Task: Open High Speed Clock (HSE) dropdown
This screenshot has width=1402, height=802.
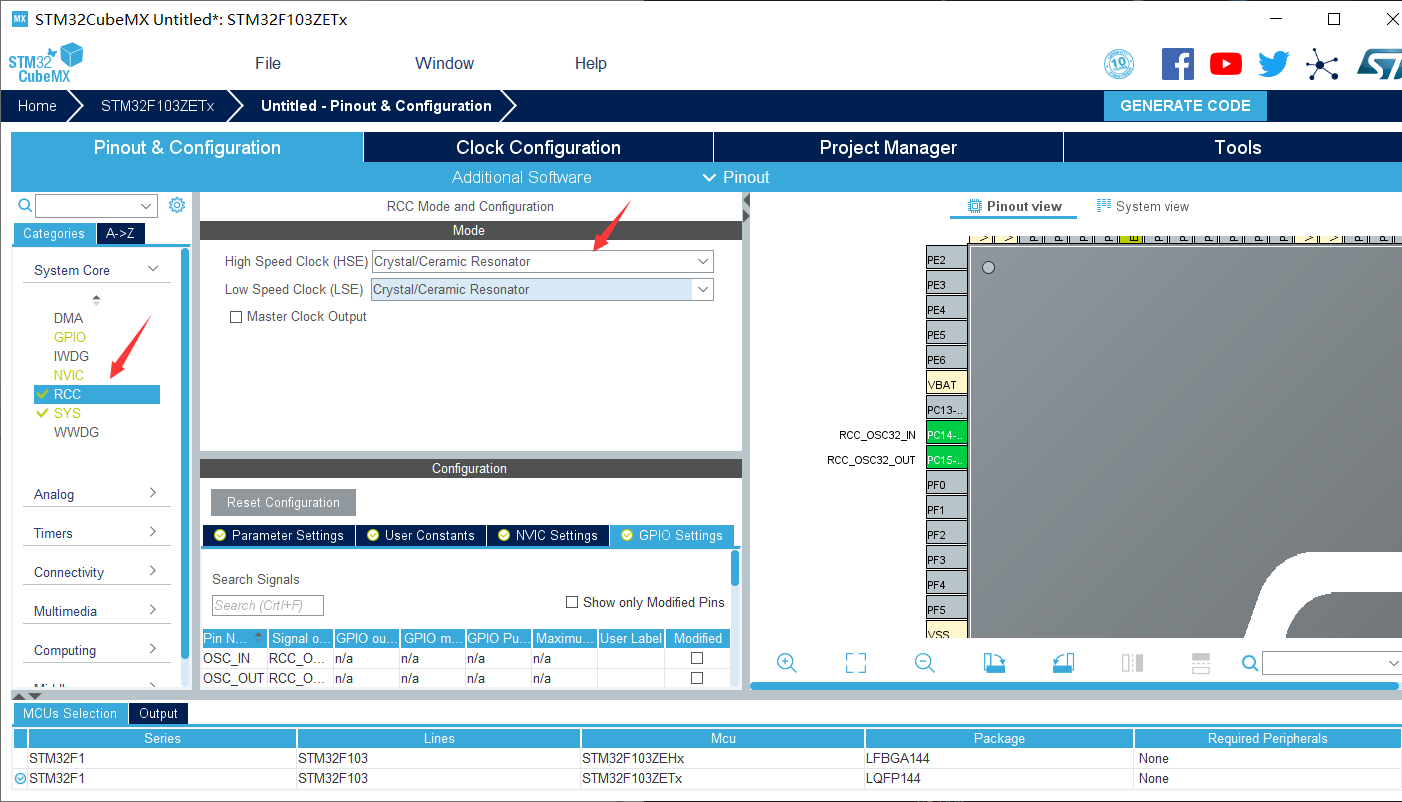Action: 542,261
